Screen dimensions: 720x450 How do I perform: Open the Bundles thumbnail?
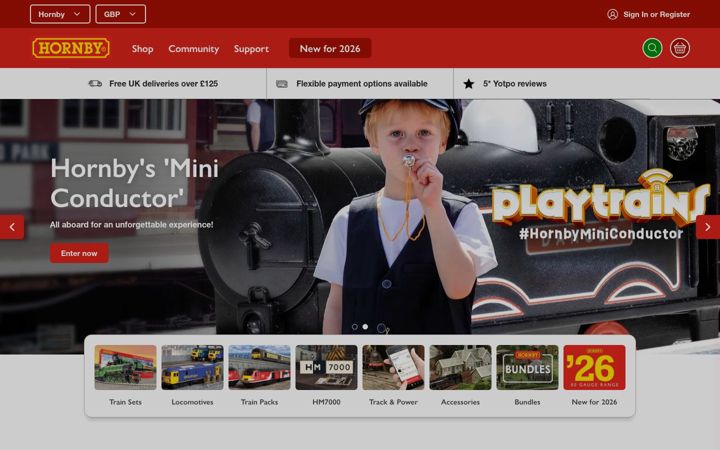528,367
